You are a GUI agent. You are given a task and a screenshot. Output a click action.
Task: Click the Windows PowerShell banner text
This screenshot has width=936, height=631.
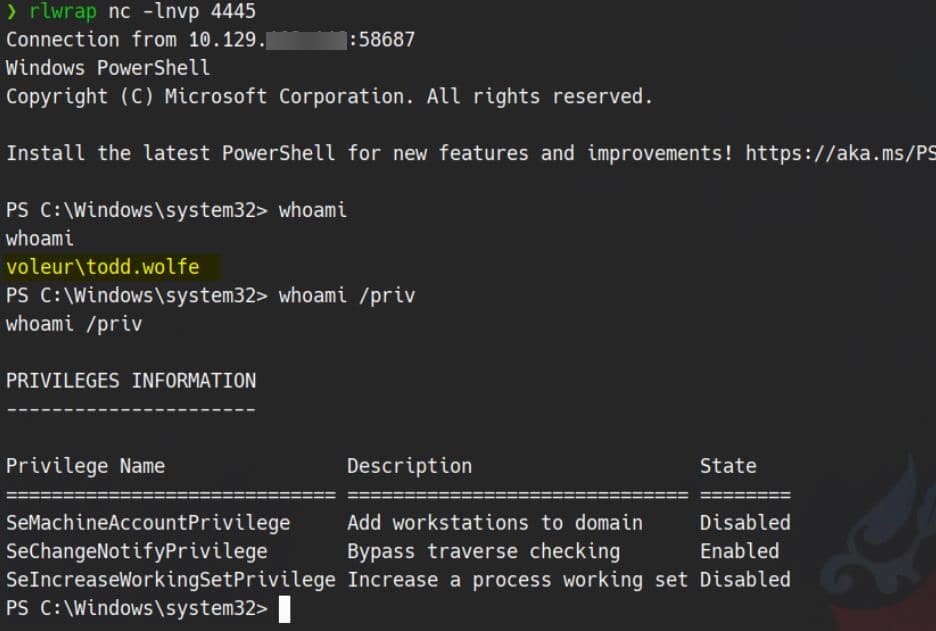[x=108, y=68]
